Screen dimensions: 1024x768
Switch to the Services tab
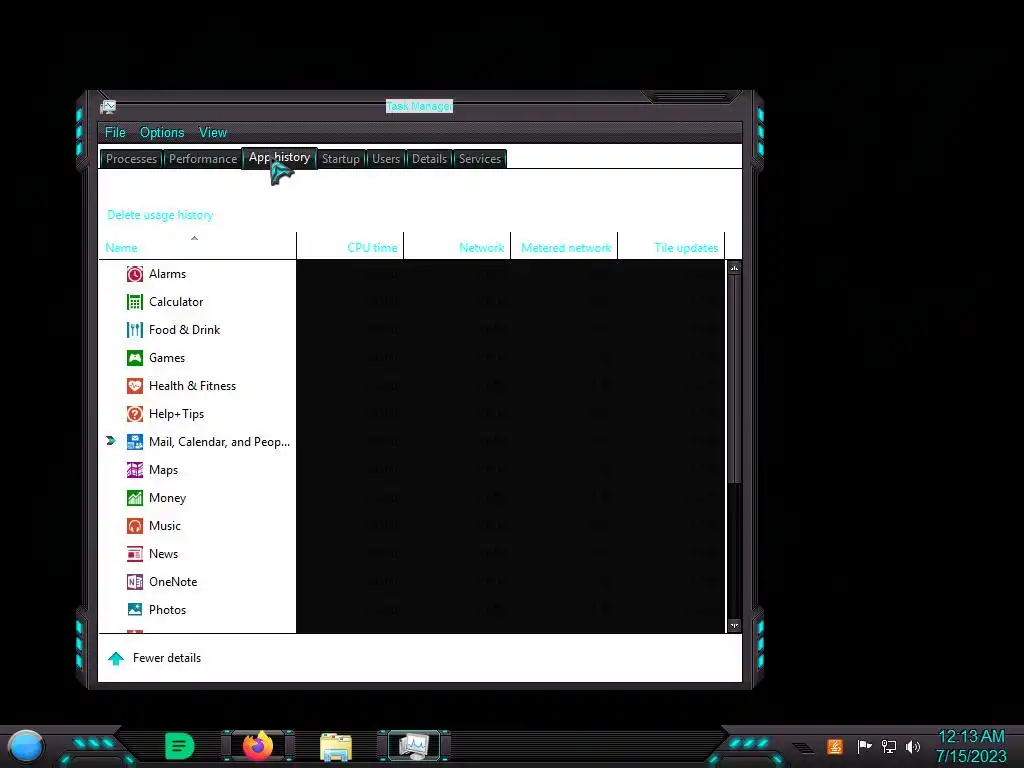click(480, 159)
